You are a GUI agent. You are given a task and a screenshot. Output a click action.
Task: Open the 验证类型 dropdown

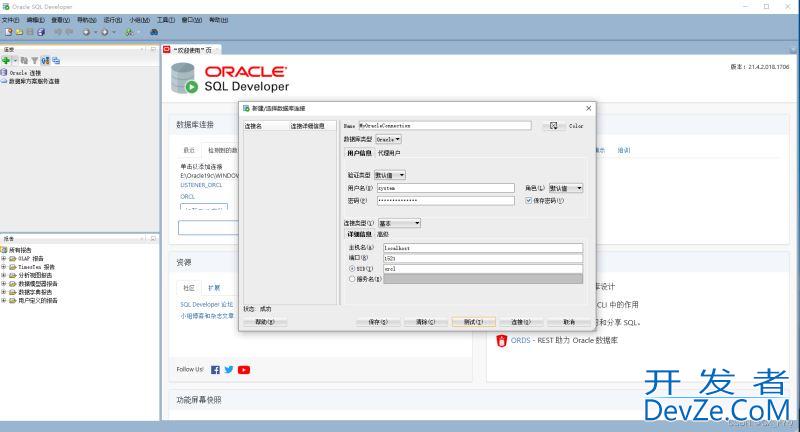pyautogui.click(x=390, y=175)
